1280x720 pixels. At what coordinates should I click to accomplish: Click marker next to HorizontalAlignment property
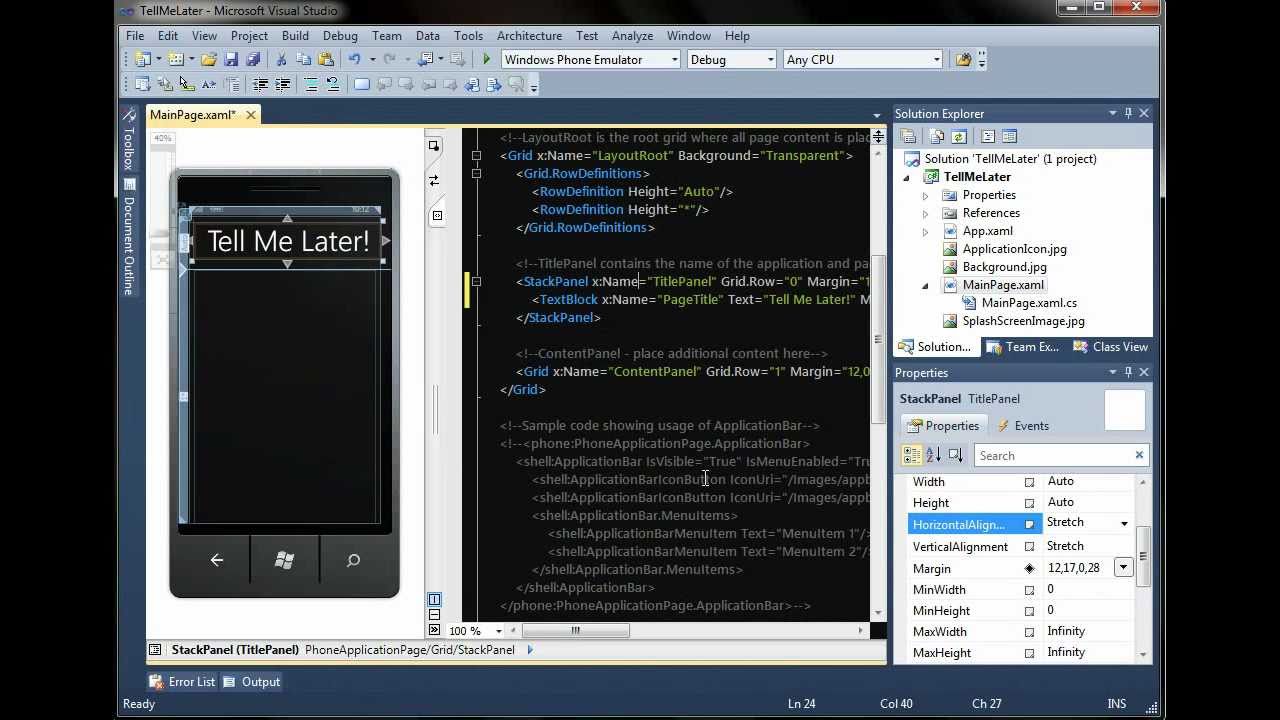(1029, 524)
